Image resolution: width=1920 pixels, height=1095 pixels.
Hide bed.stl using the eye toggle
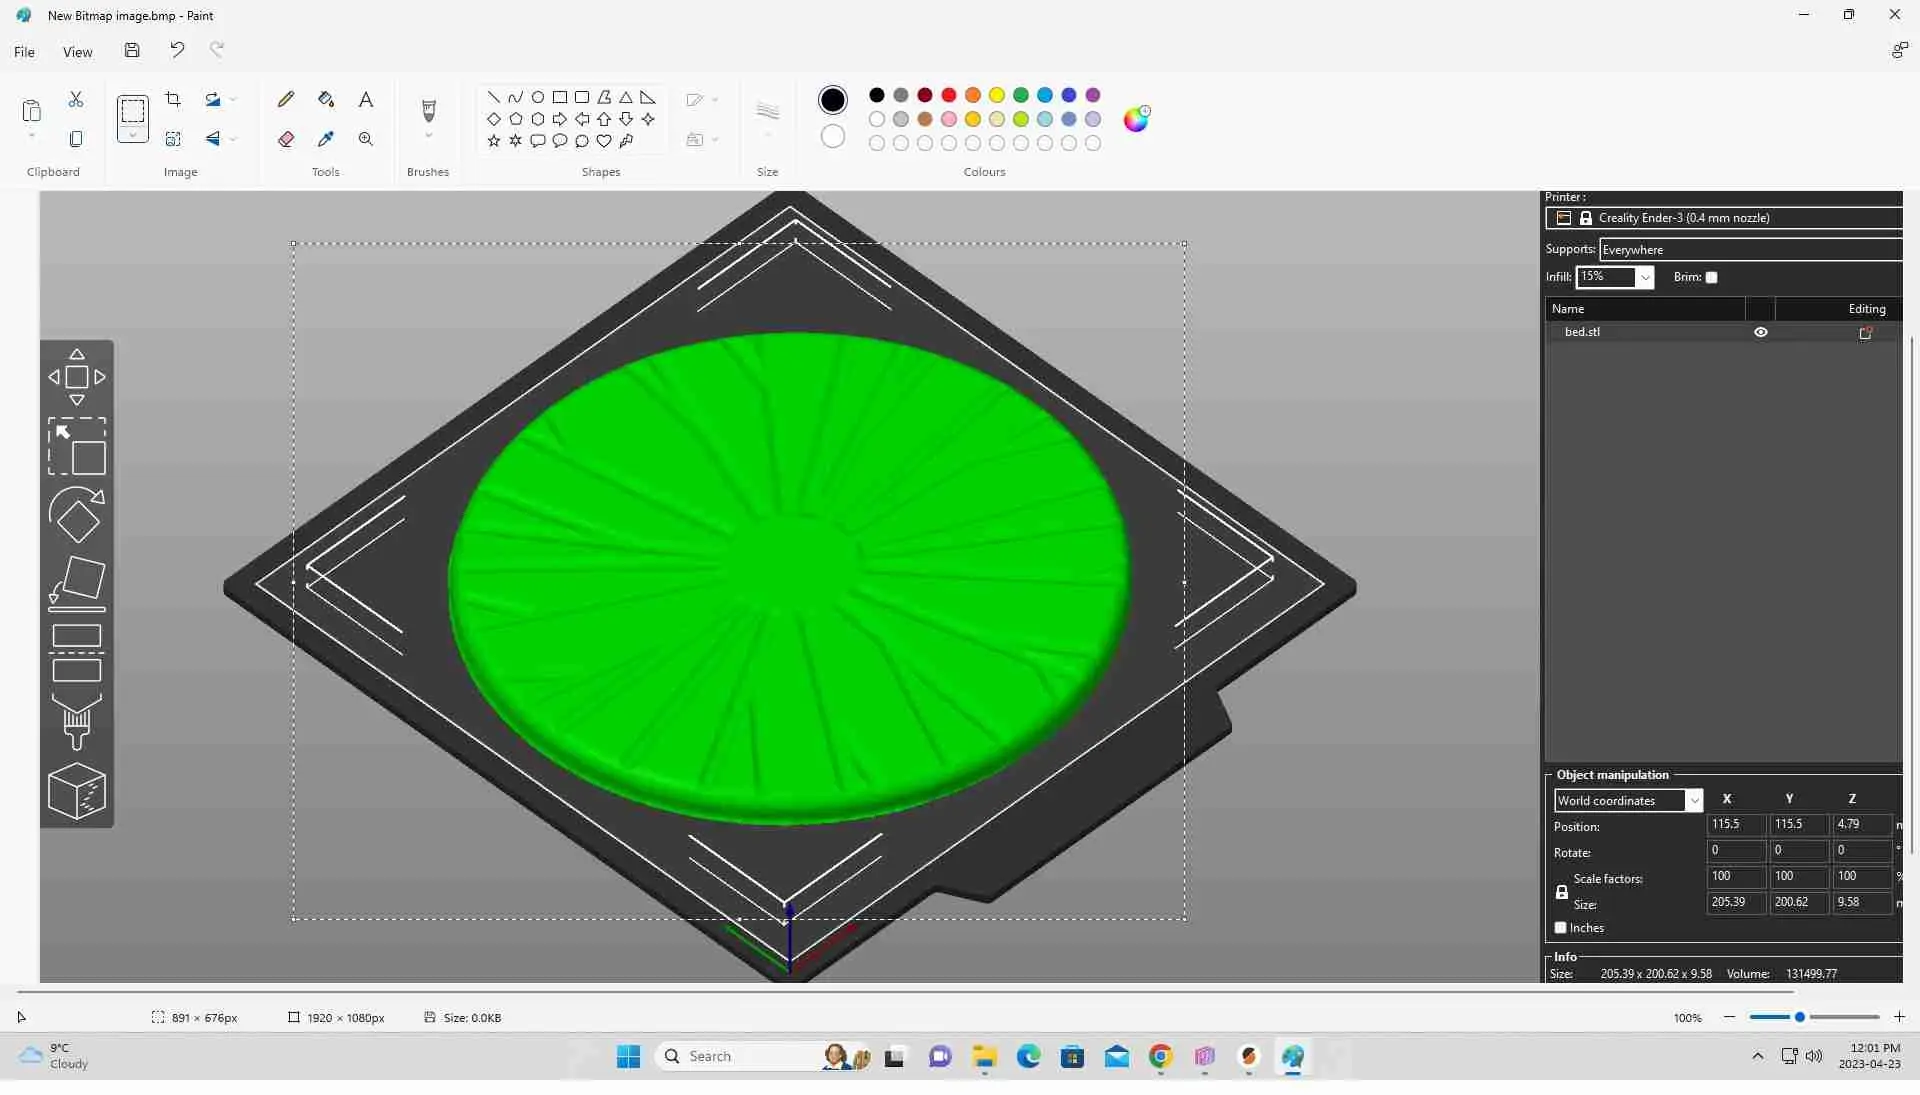pos(1761,332)
